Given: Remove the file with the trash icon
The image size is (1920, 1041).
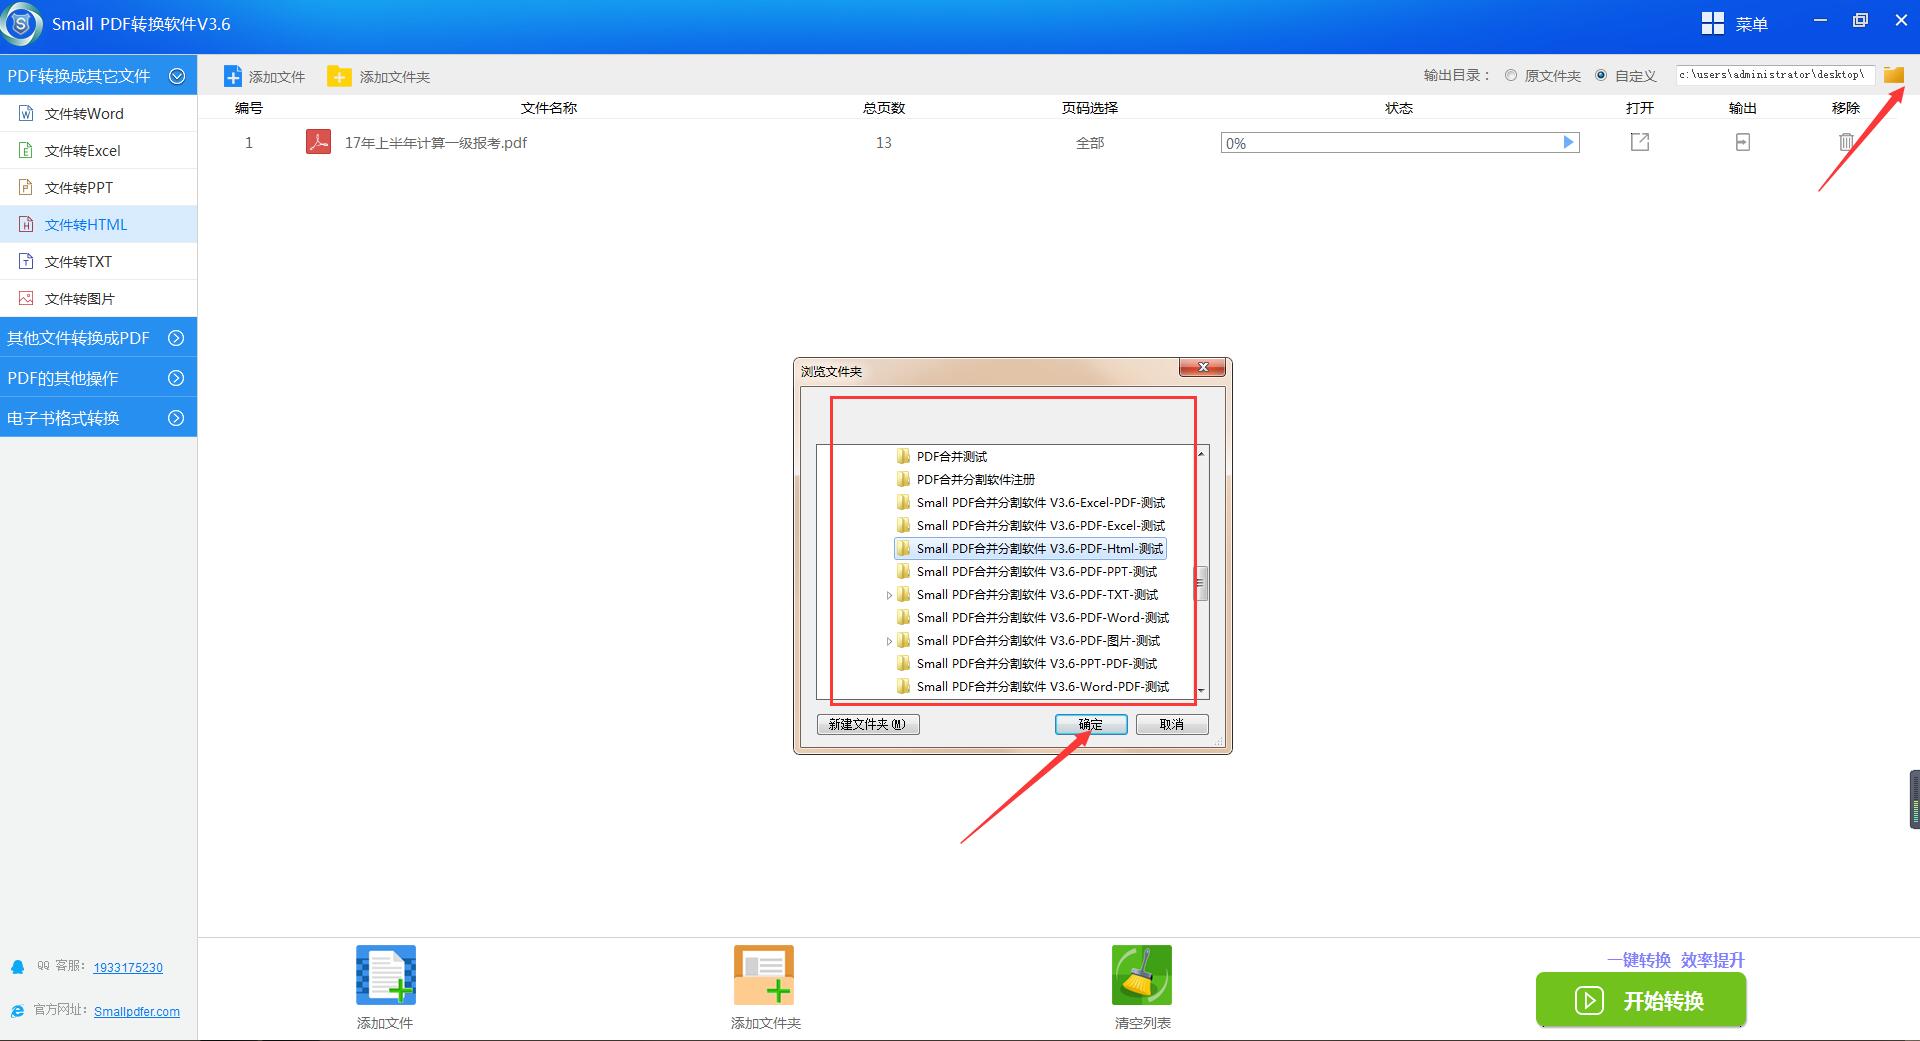Looking at the screenshot, I should point(1846,142).
